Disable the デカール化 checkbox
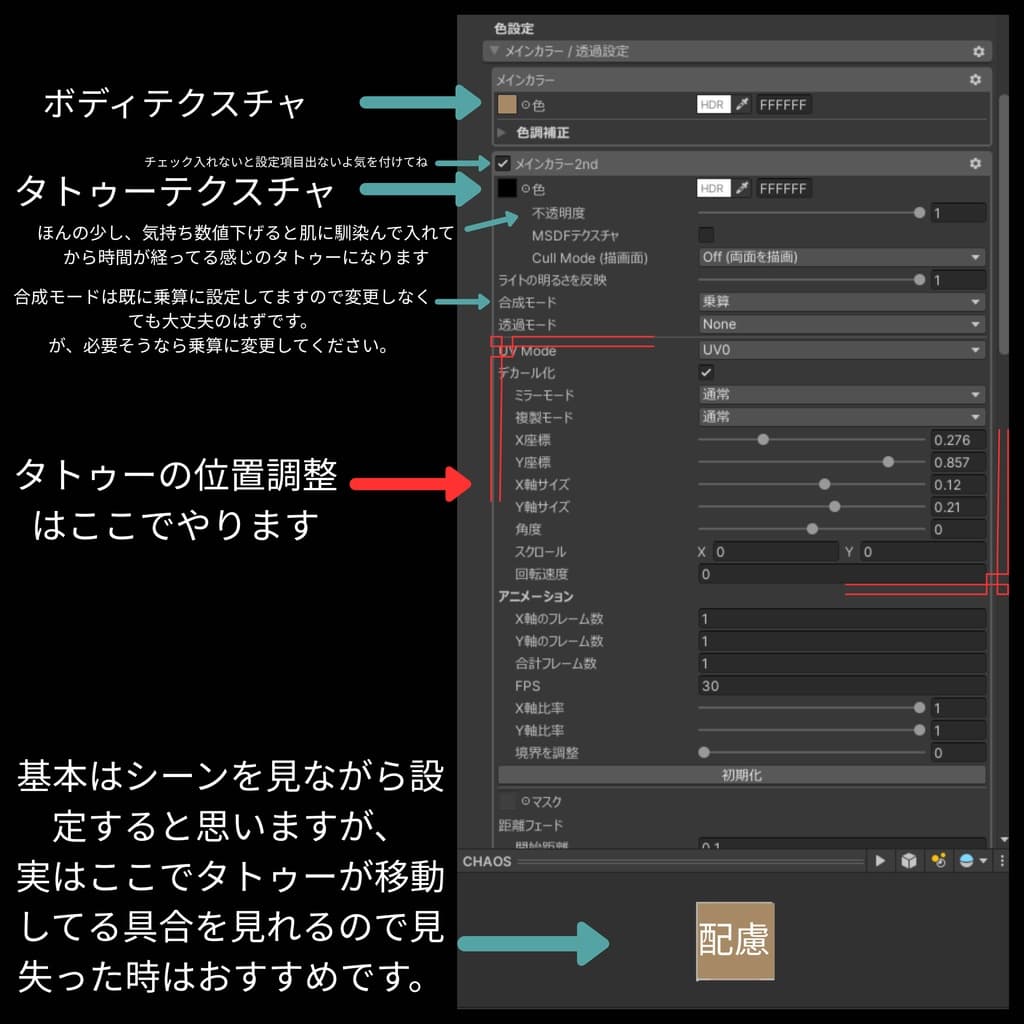 click(x=706, y=372)
